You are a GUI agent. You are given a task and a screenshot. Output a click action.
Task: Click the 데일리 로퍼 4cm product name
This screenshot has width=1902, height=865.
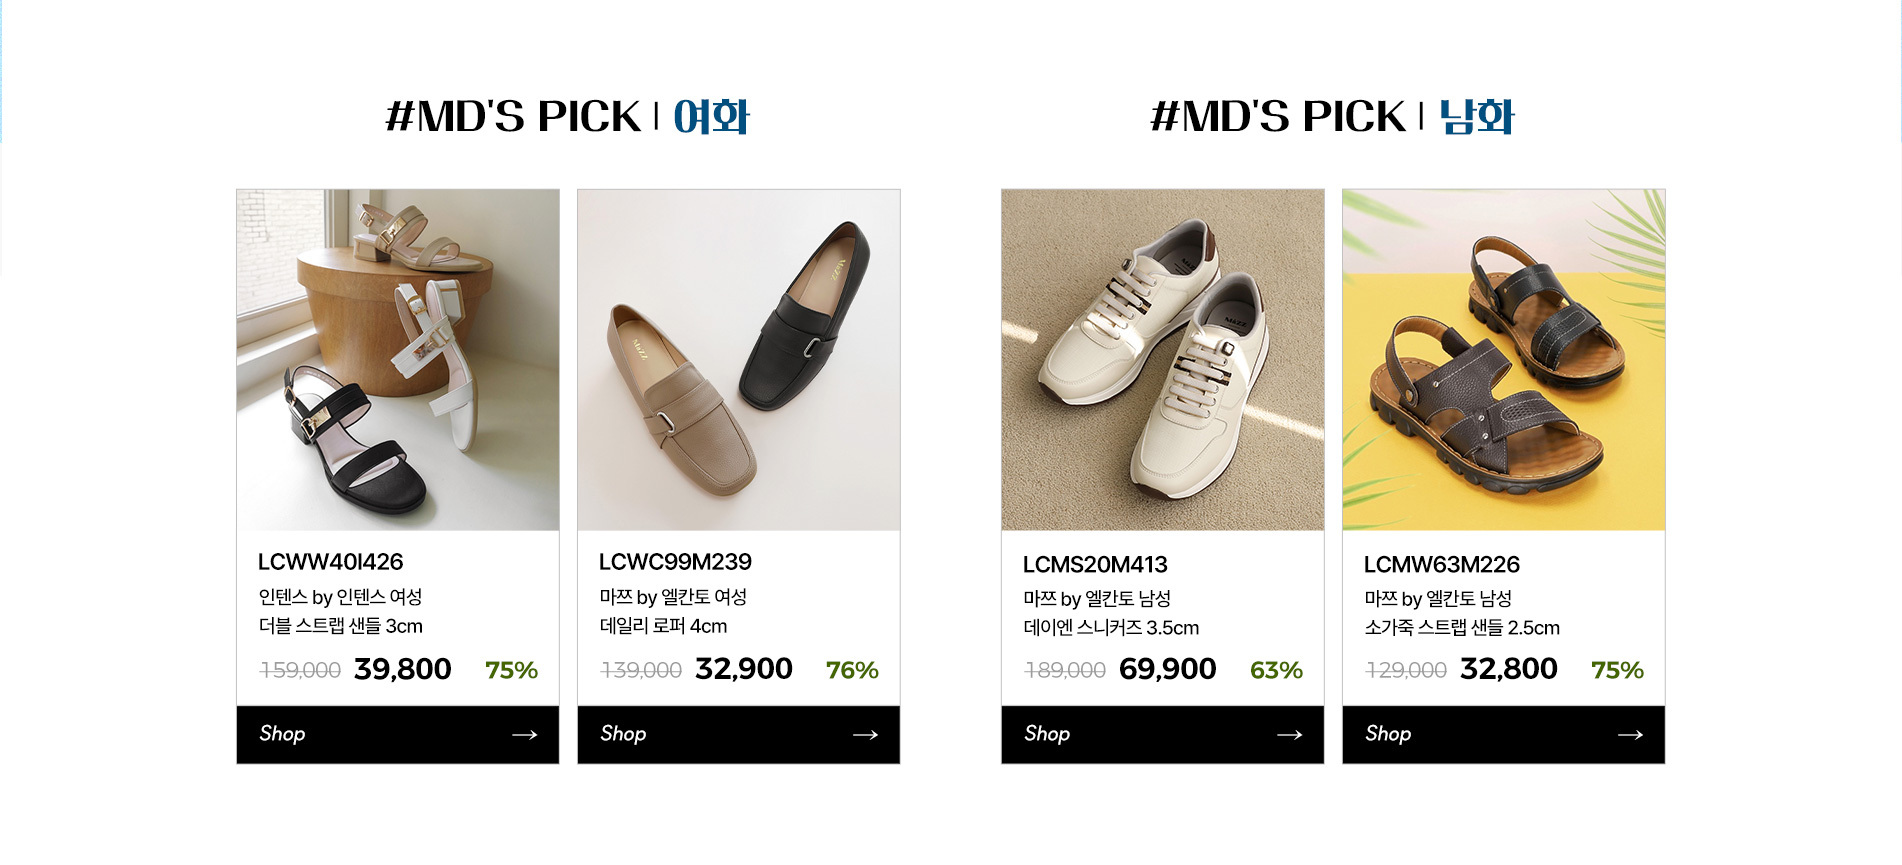tap(663, 626)
